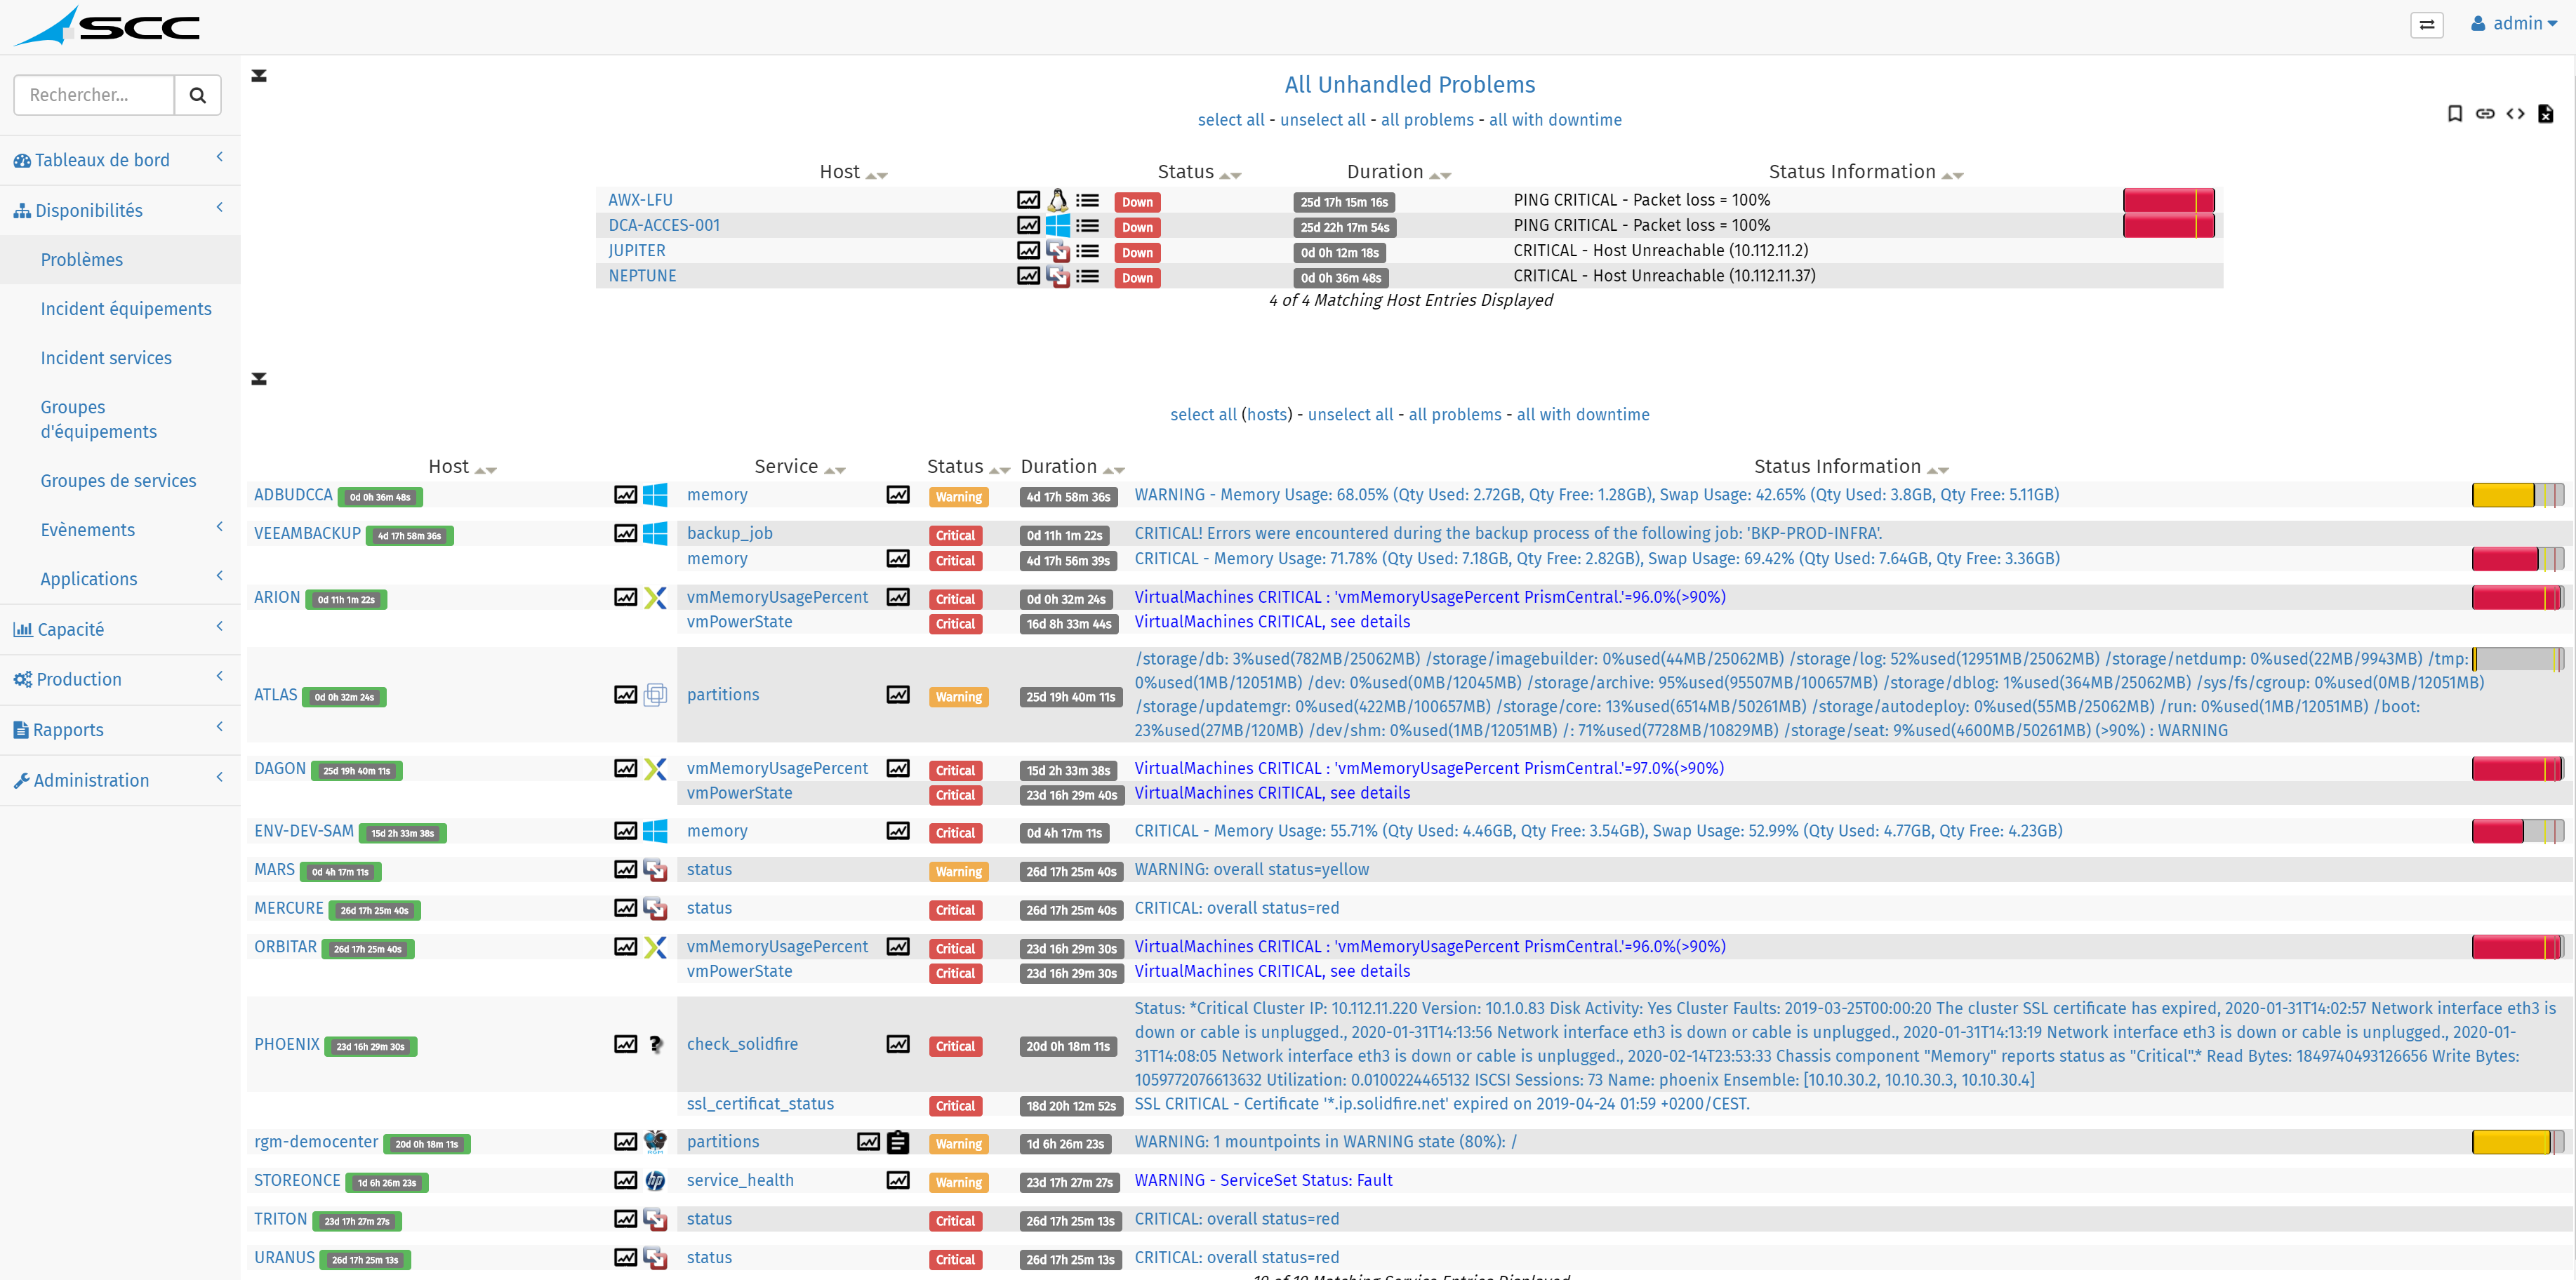Expand Tableaux de bord menu
This screenshot has height=1280, width=2576.
[120, 160]
